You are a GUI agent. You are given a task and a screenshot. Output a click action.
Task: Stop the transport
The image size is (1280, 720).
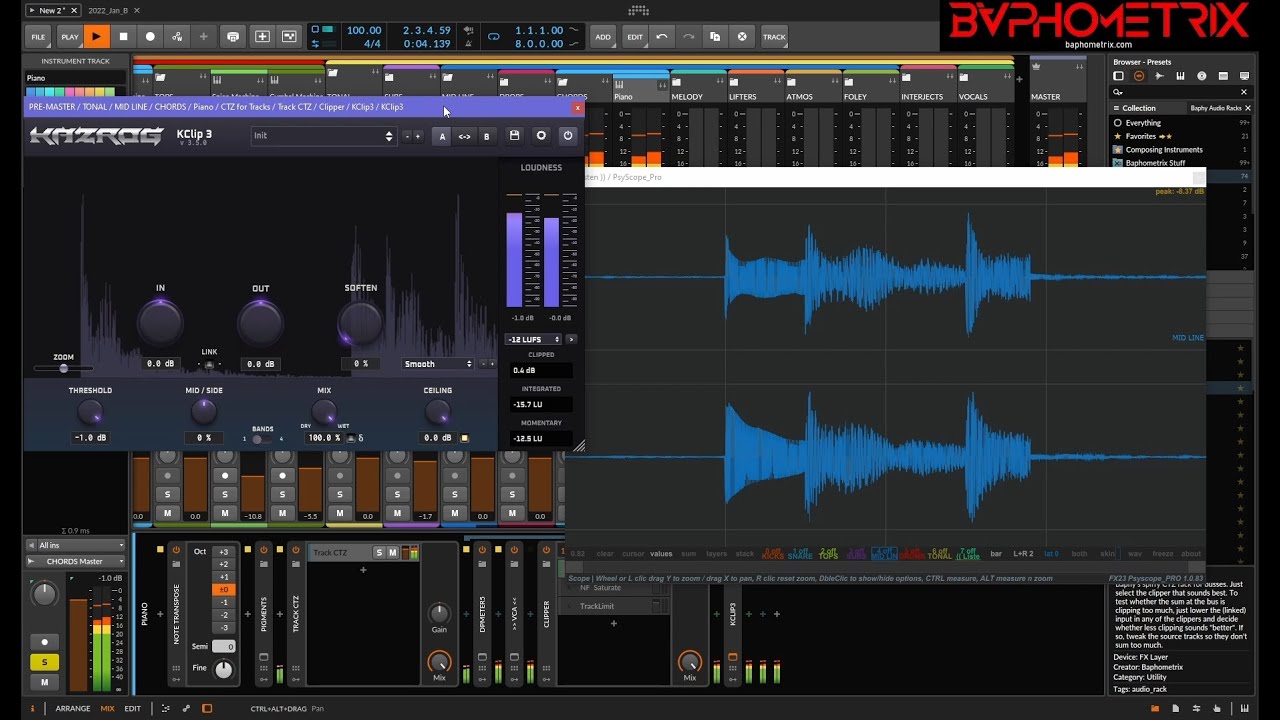(x=123, y=37)
